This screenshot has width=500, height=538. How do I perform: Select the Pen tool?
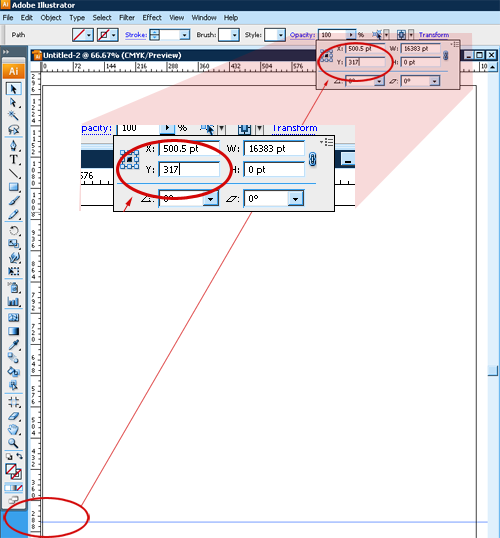click(13, 145)
